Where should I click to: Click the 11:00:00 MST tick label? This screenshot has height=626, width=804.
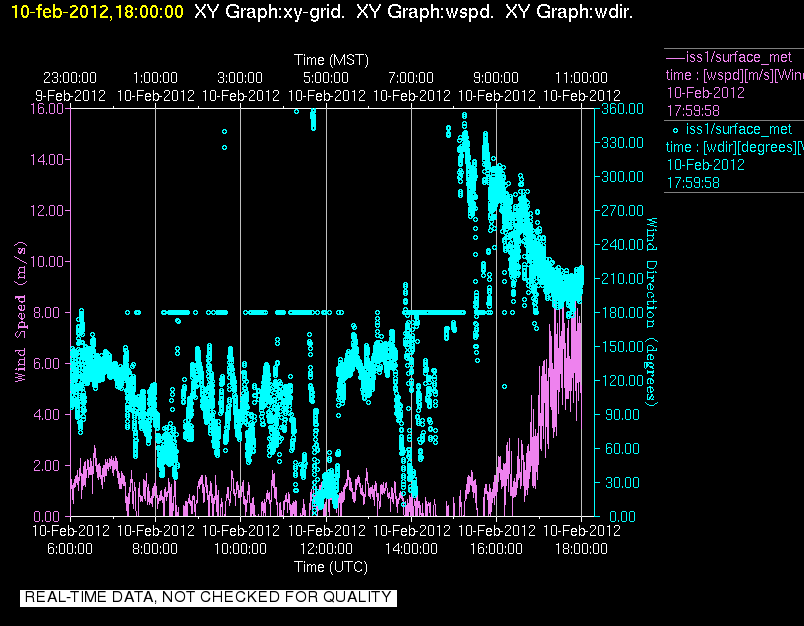pos(581,78)
